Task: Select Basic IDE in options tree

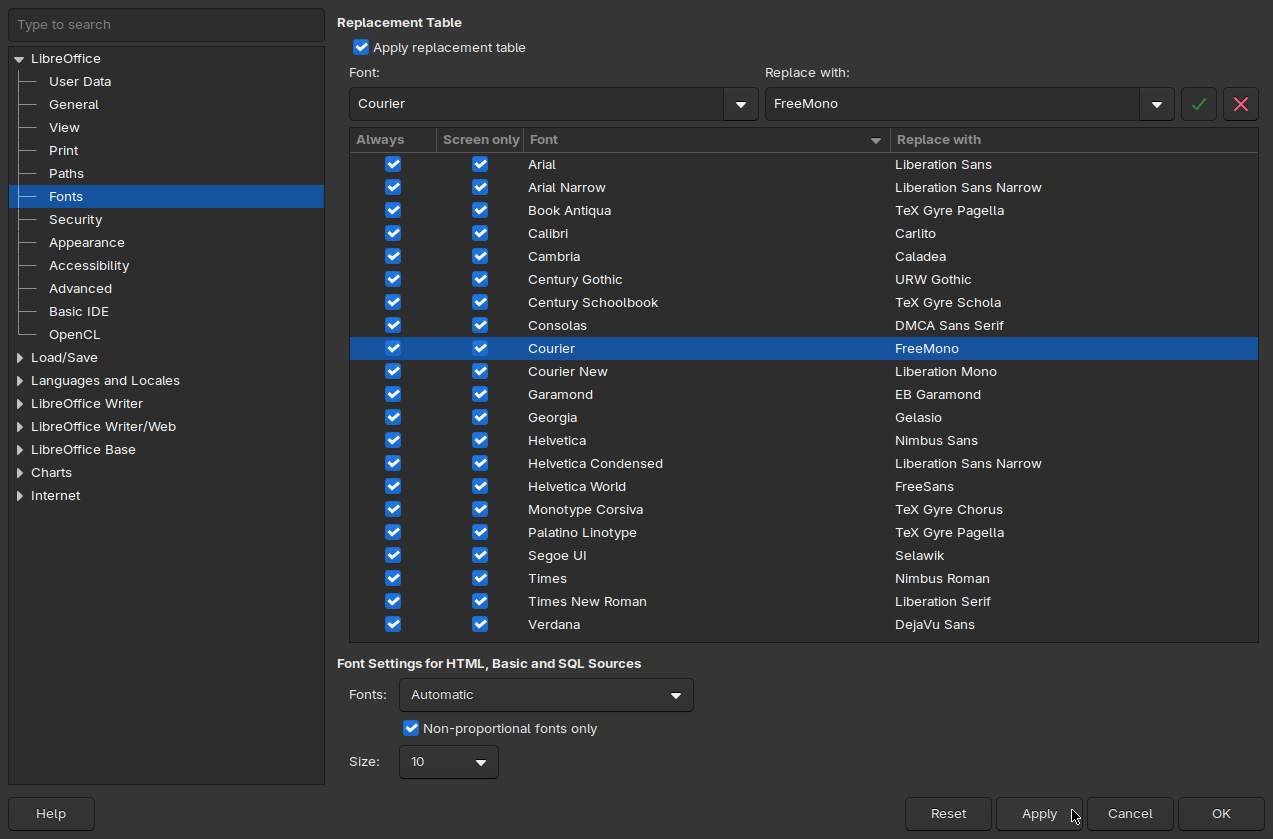Action: (79, 312)
